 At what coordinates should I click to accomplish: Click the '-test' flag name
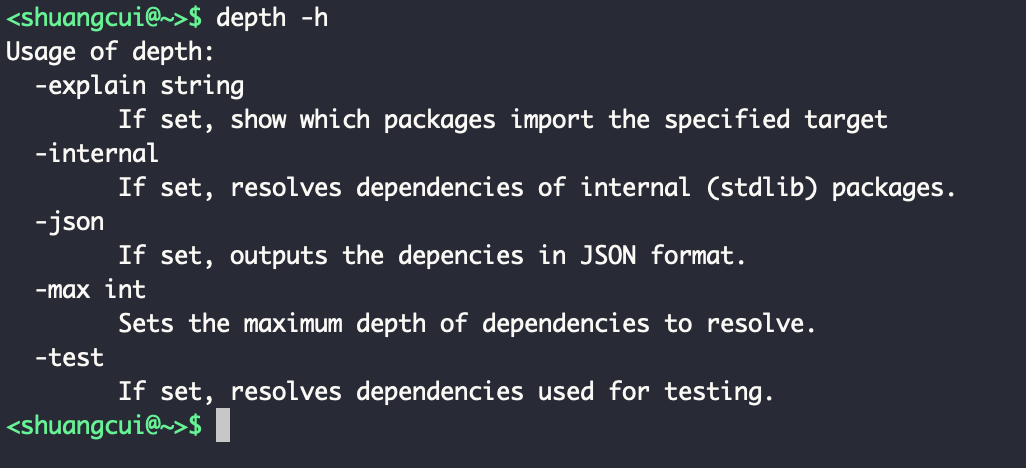coord(69,358)
